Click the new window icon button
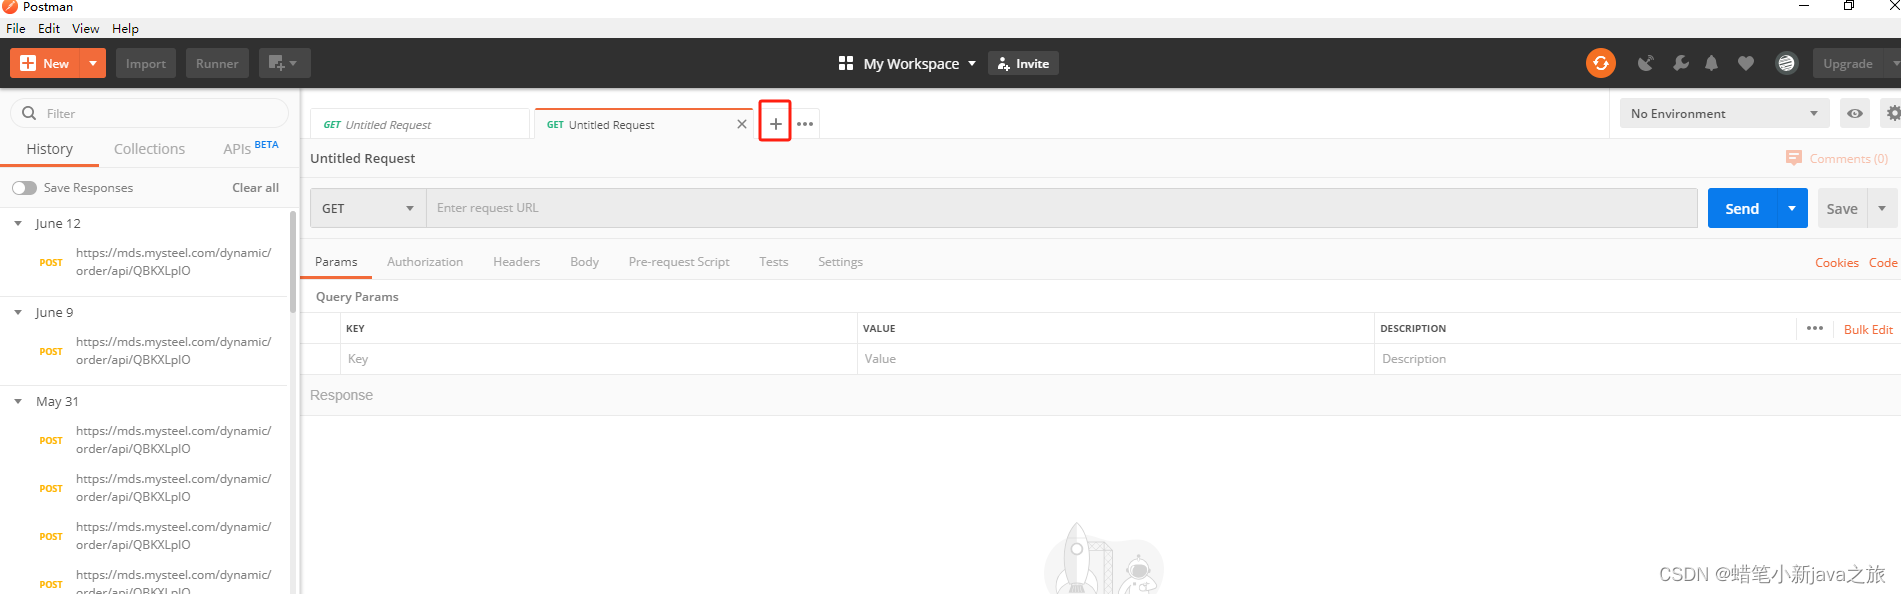1901x594 pixels. (284, 63)
